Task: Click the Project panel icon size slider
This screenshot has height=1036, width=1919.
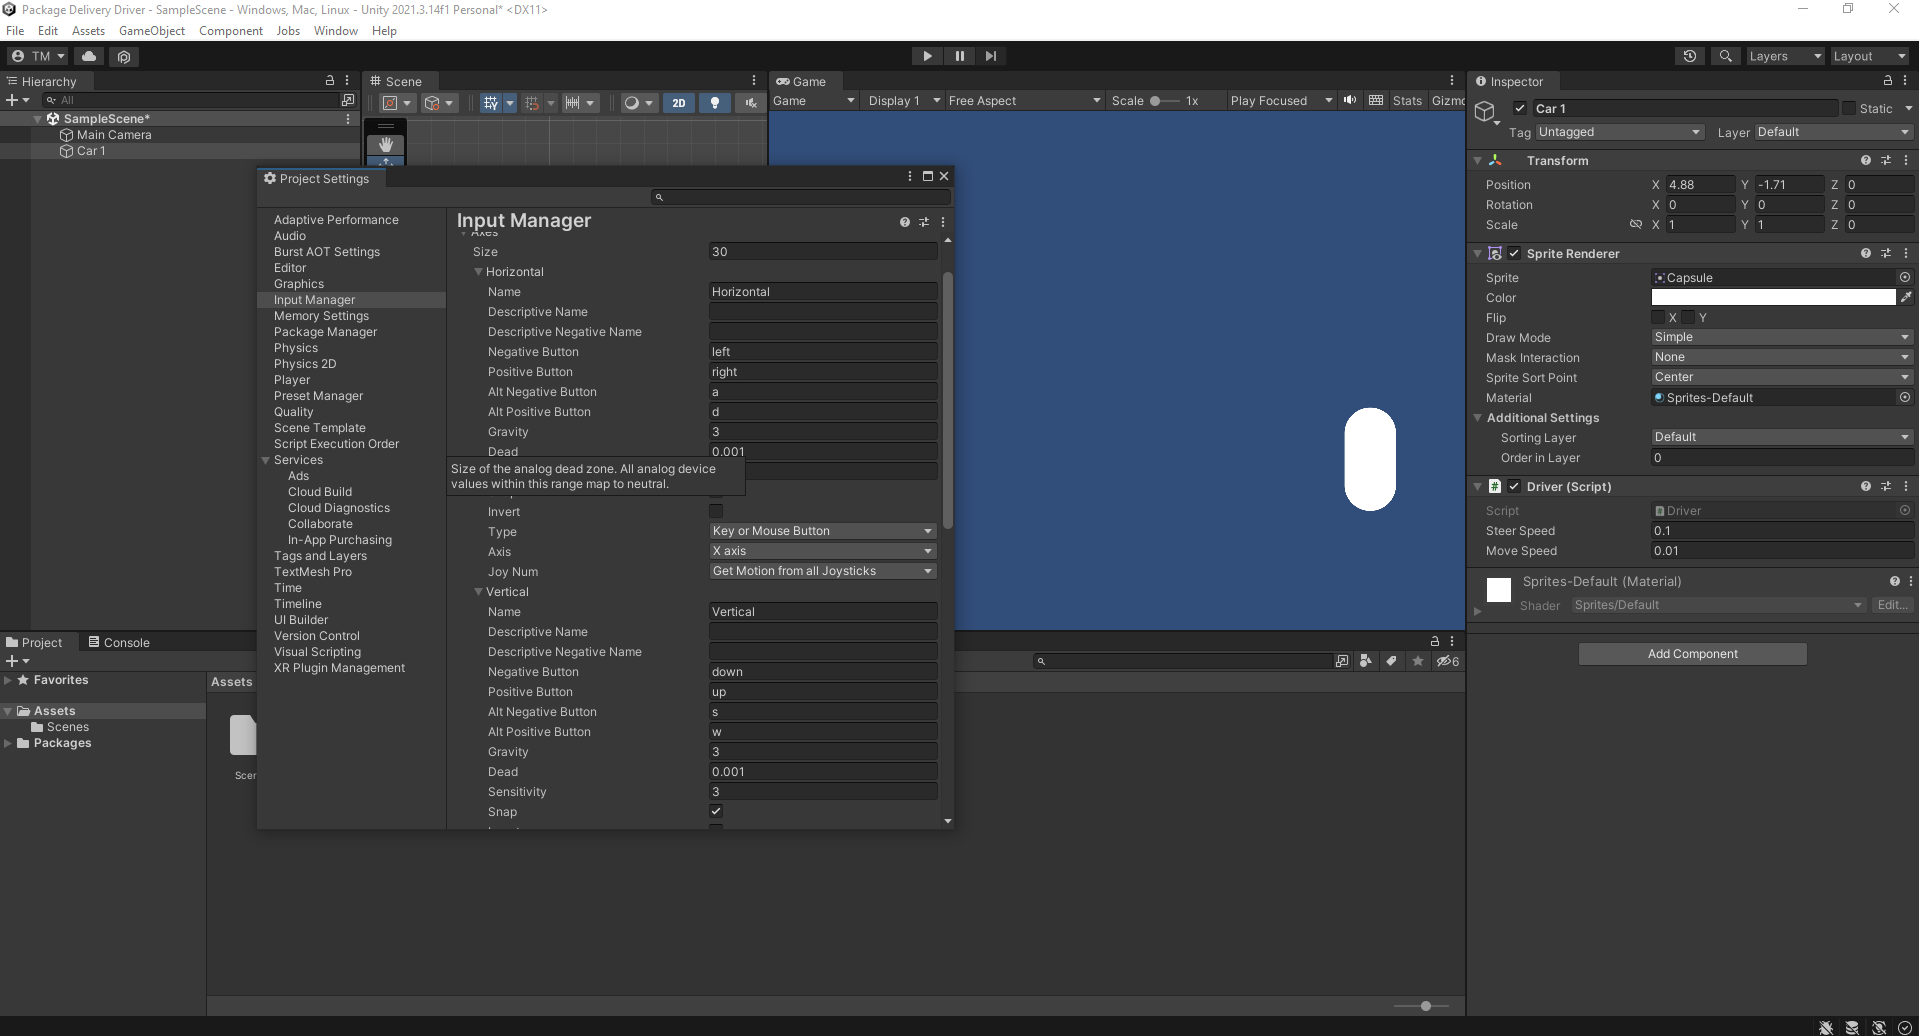Action: point(1426,1006)
